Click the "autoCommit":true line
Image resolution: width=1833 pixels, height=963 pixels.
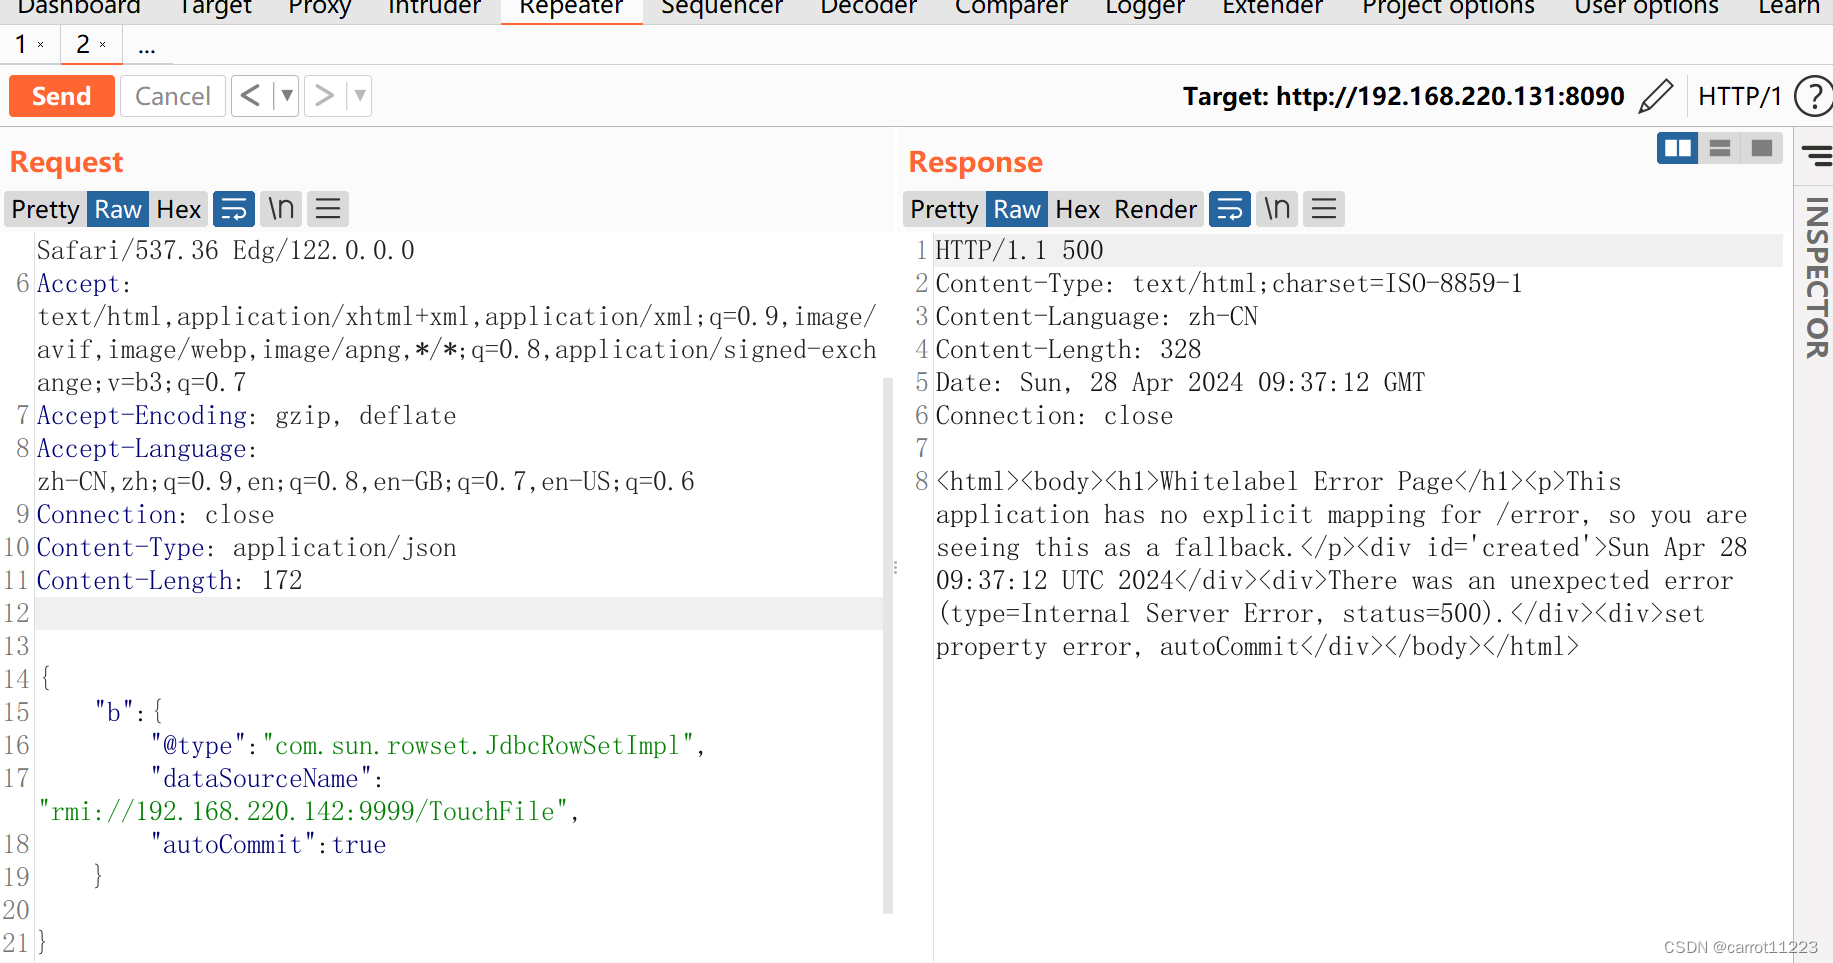click(268, 845)
